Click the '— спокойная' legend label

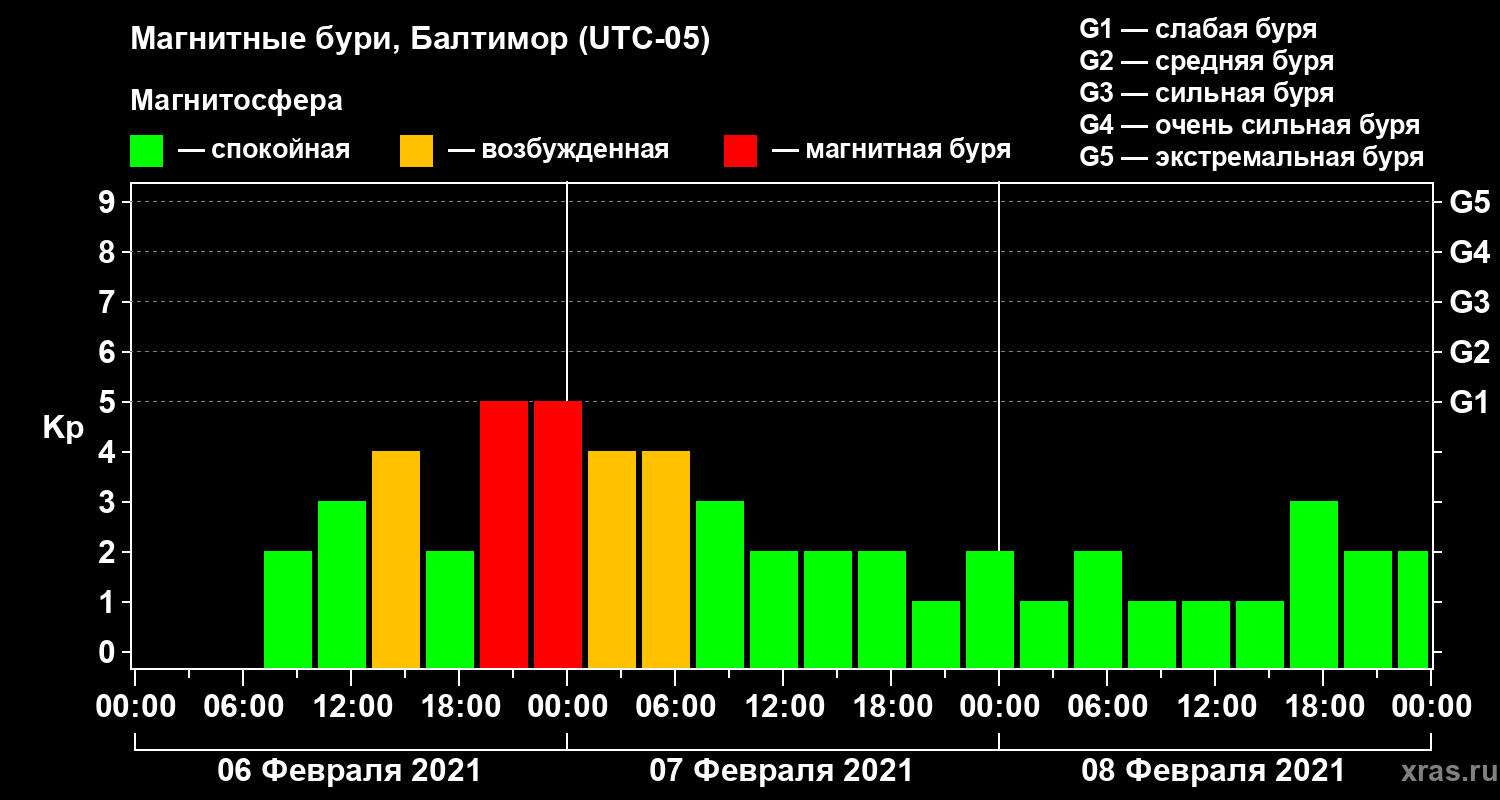[264, 150]
